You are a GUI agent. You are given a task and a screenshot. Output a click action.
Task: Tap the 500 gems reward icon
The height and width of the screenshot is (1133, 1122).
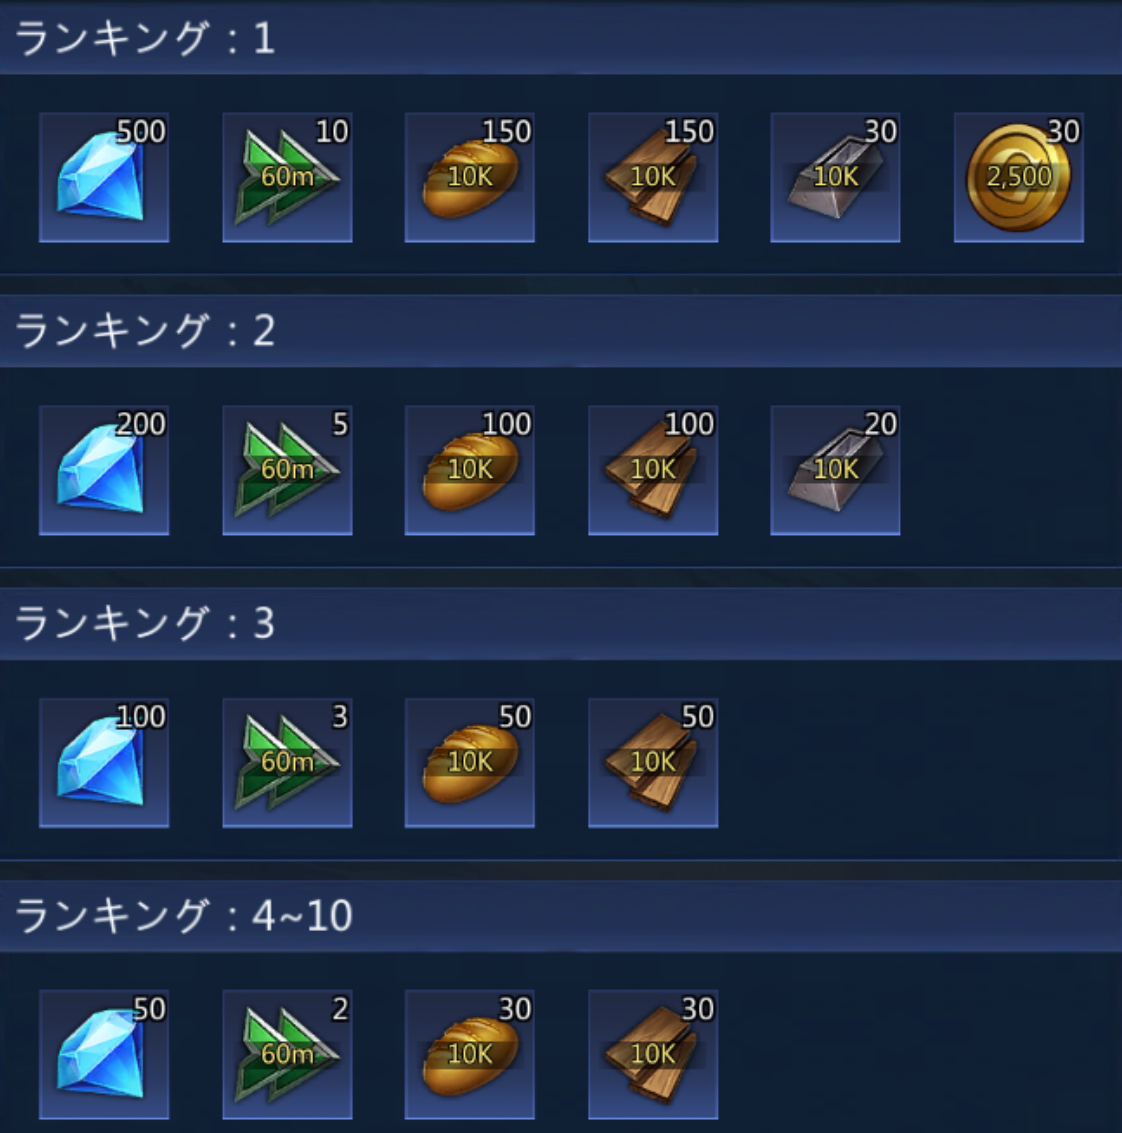(x=104, y=177)
